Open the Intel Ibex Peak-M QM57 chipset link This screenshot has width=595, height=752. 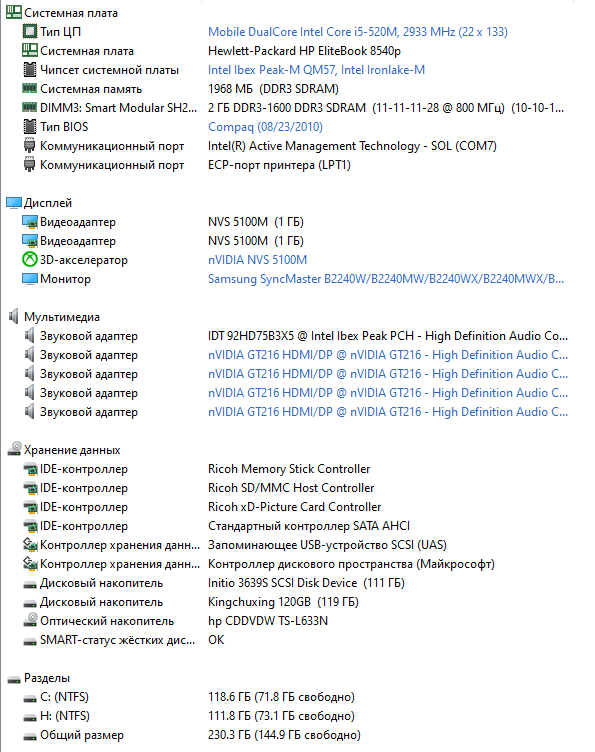coord(316,70)
